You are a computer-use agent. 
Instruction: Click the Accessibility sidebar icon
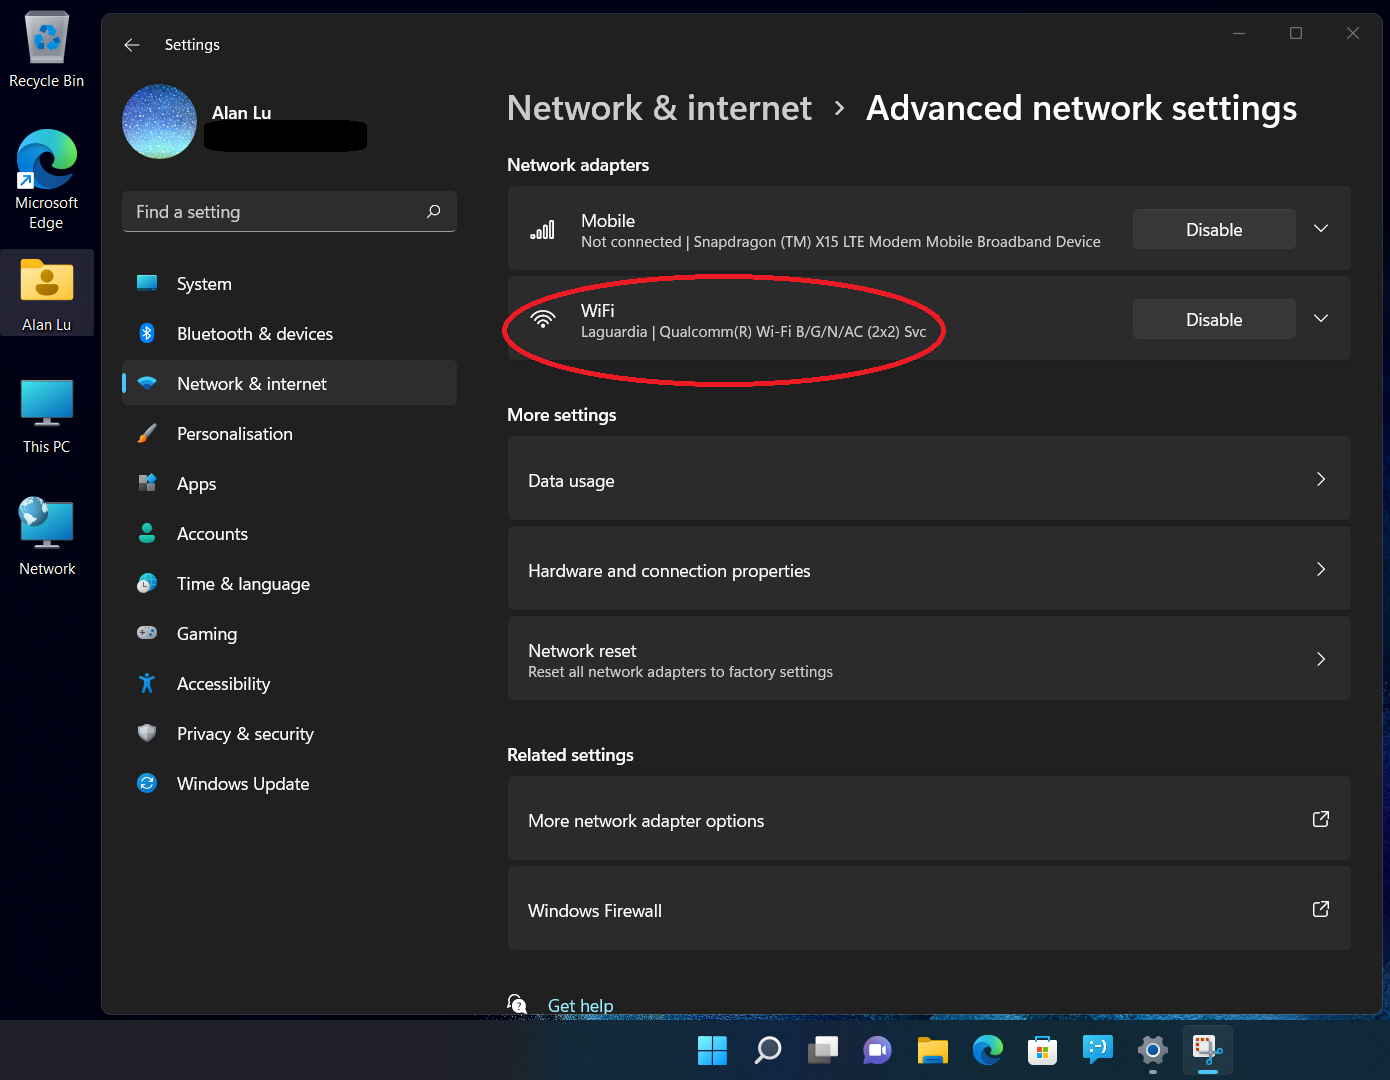click(147, 683)
